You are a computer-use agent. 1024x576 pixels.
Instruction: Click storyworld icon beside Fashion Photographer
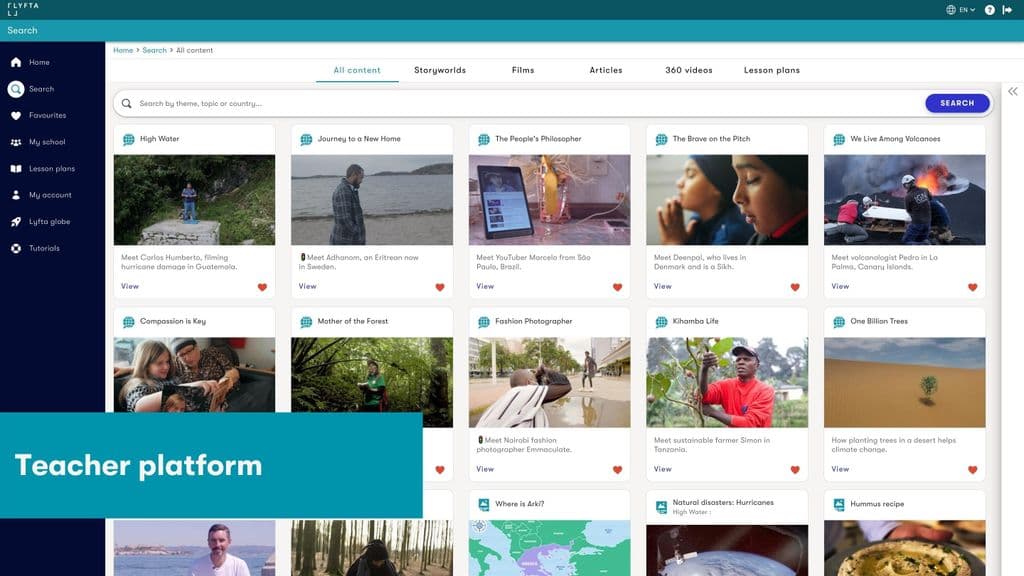pyautogui.click(x=484, y=322)
